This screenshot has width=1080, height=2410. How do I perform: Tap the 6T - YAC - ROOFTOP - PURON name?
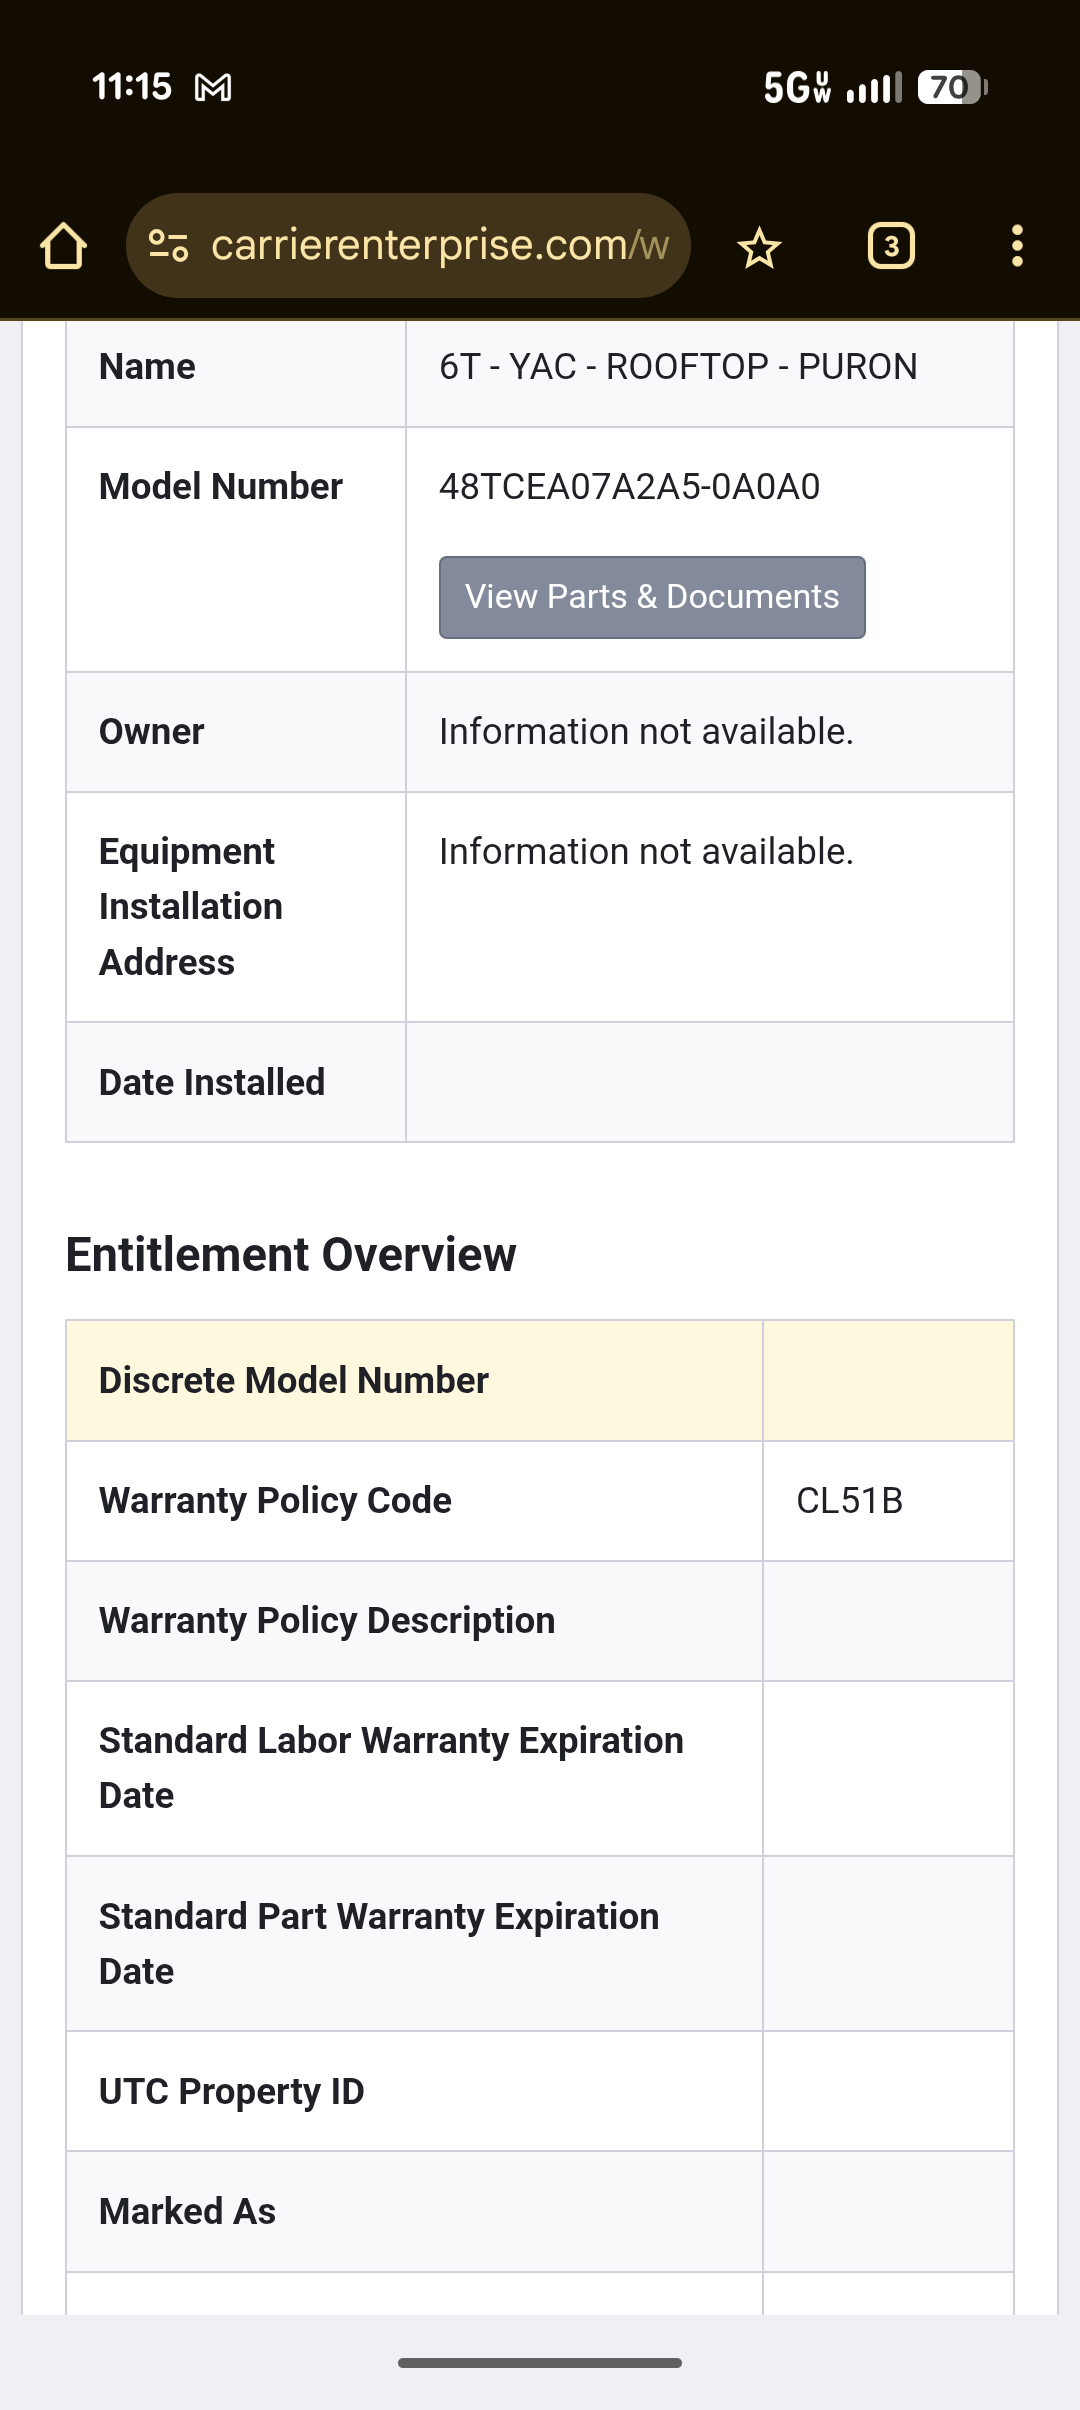tap(678, 367)
